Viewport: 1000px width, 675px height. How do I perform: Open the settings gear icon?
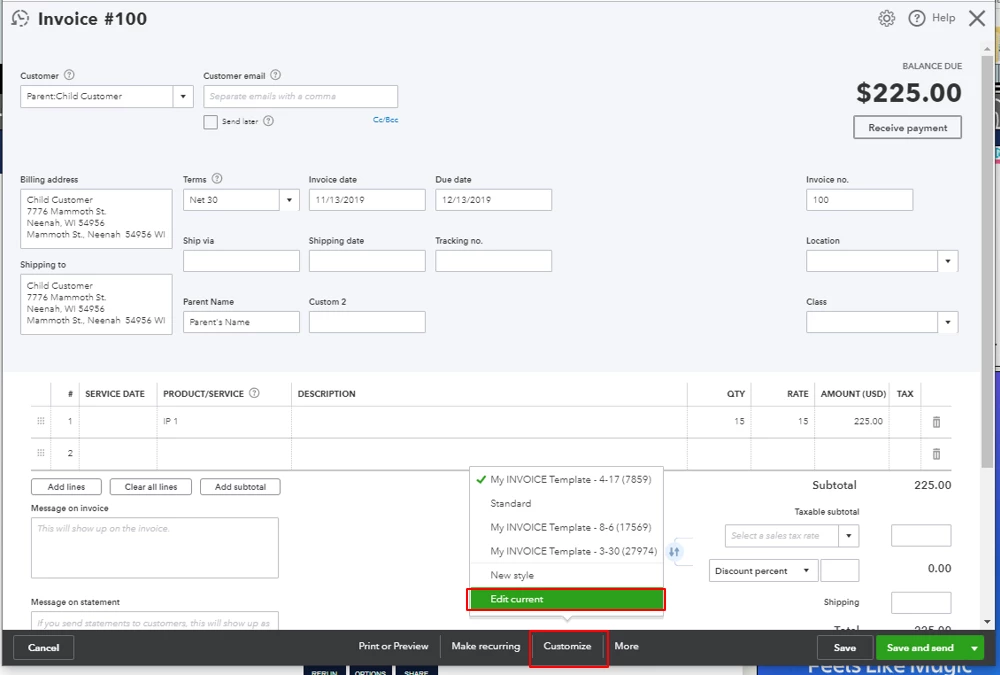tap(886, 19)
